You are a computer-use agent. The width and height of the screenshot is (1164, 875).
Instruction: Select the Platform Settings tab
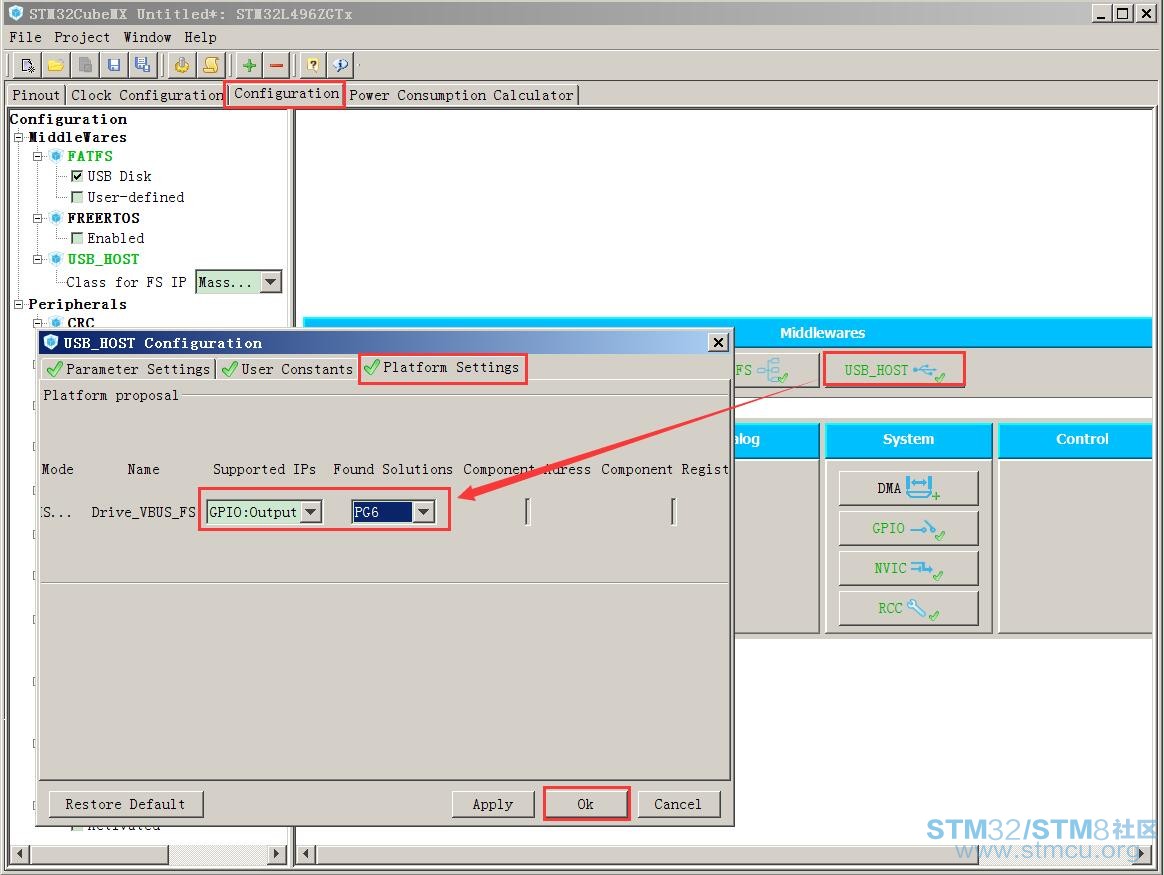click(443, 367)
